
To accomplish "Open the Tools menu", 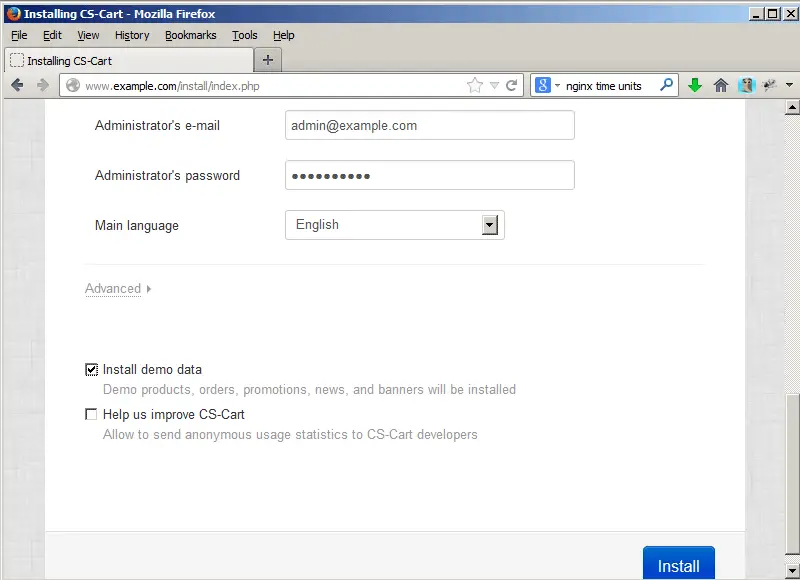I will tap(244, 35).
